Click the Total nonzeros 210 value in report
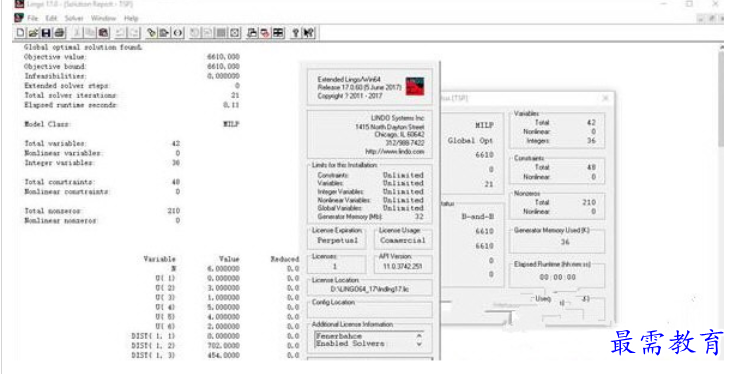 pos(174,211)
